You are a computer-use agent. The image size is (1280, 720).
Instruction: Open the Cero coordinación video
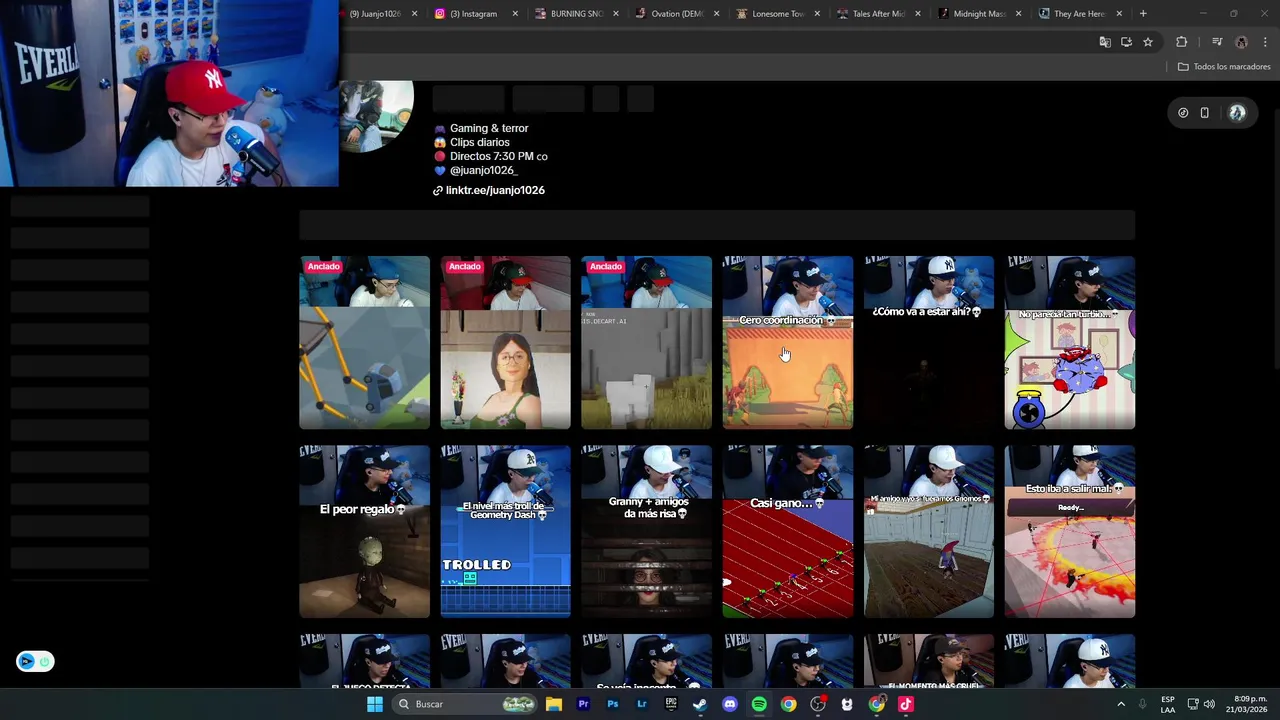click(787, 342)
